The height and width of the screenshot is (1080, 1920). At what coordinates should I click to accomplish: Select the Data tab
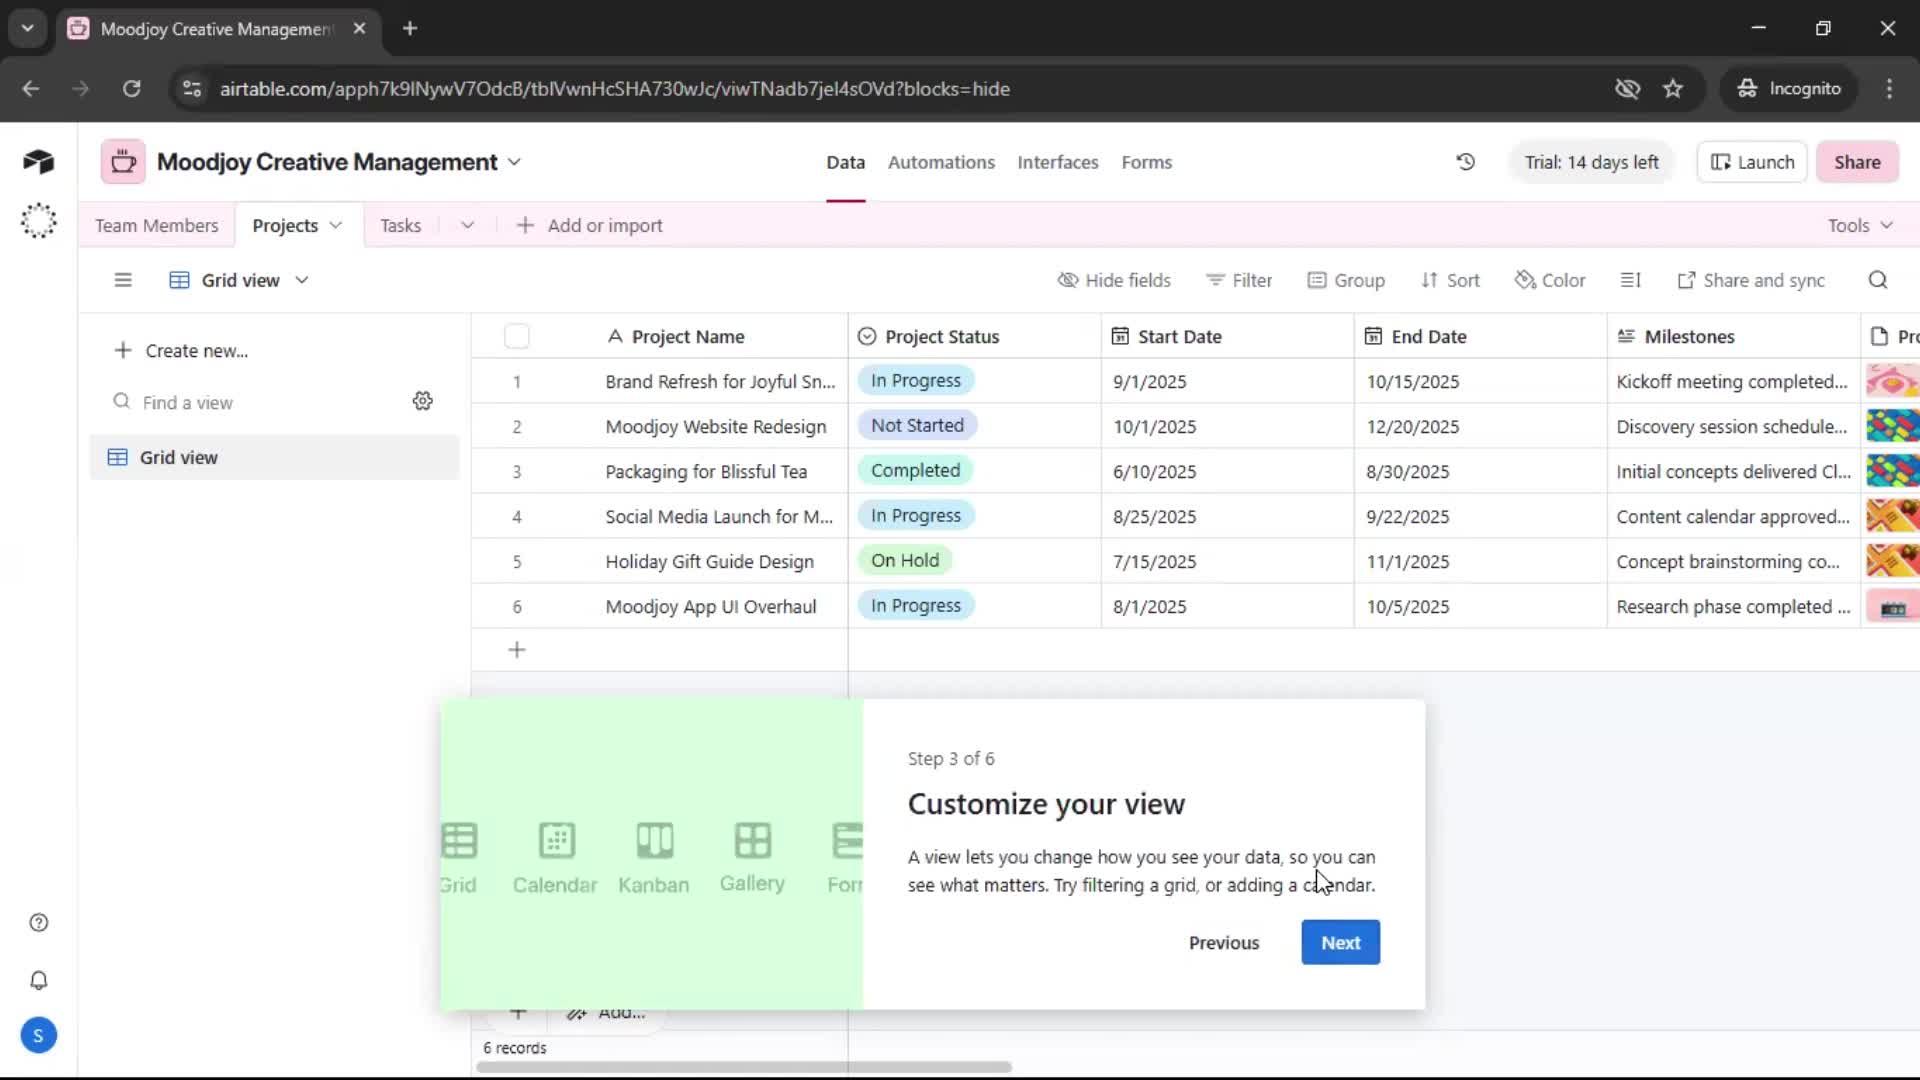coord(845,162)
